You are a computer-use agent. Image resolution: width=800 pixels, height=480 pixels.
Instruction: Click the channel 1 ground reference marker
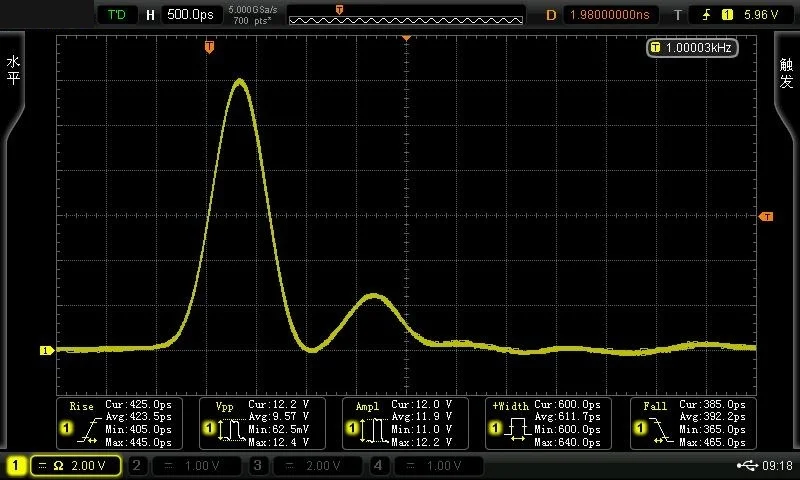[x=46, y=350]
